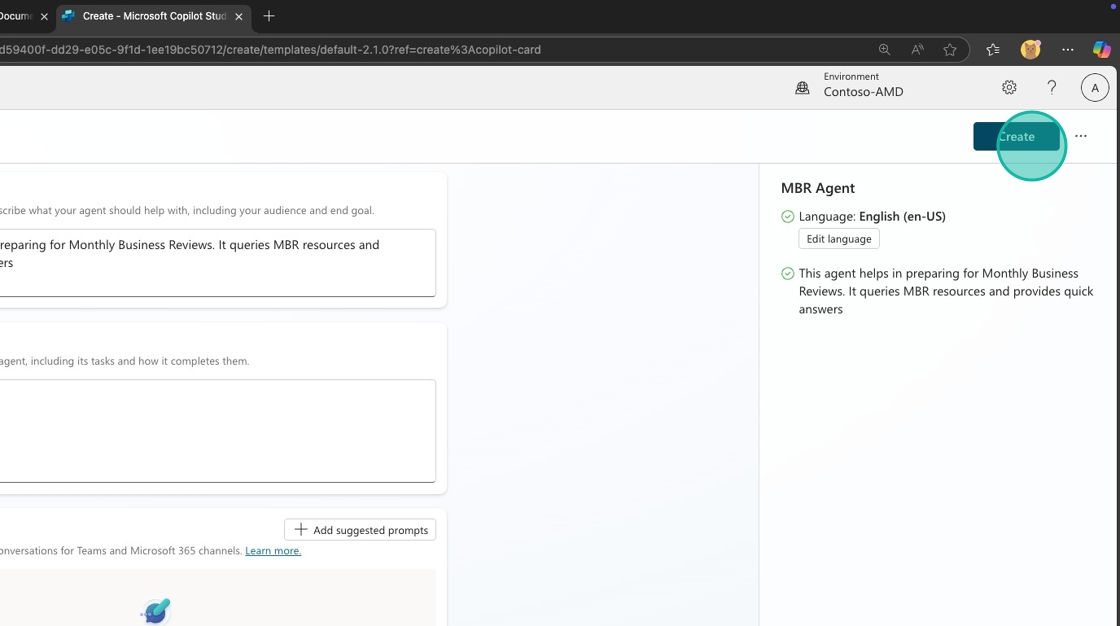1120x626 pixels.
Task: Open the browser settings and more menu
Action: click(x=1067, y=50)
